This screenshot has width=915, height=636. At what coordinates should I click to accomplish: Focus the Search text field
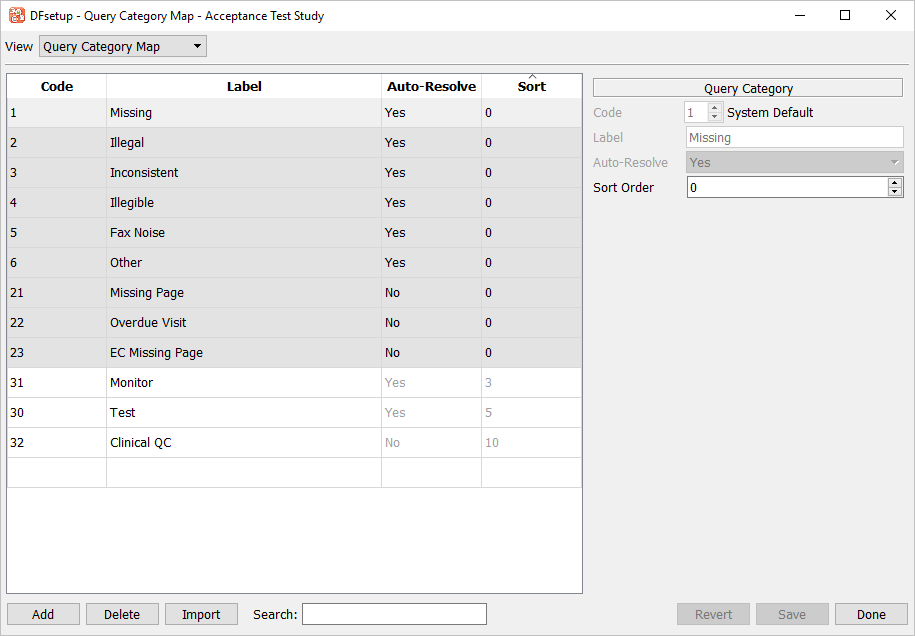(x=394, y=614)
